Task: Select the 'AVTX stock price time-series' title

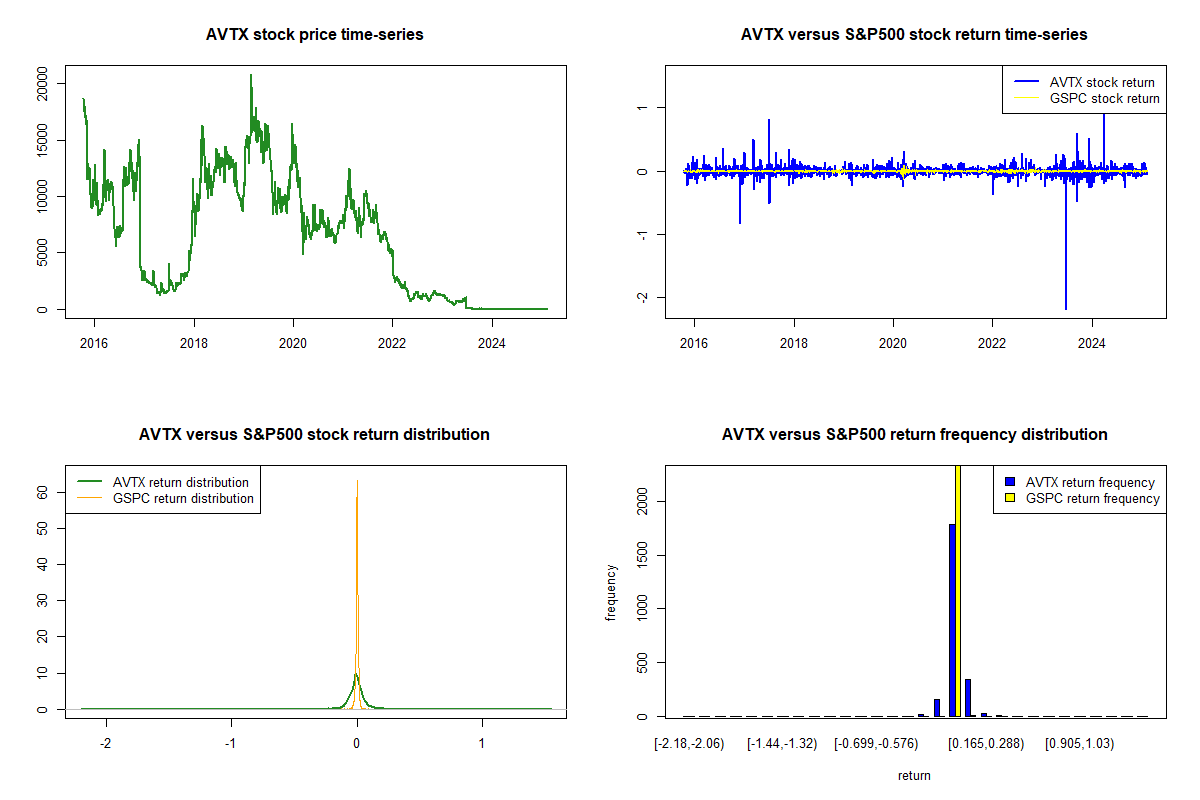Action: pos(314,35)
